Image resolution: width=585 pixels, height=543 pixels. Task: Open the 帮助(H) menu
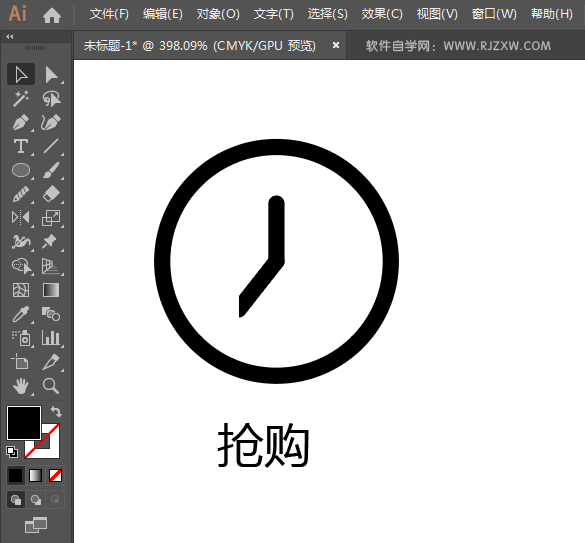pos(552,15)
